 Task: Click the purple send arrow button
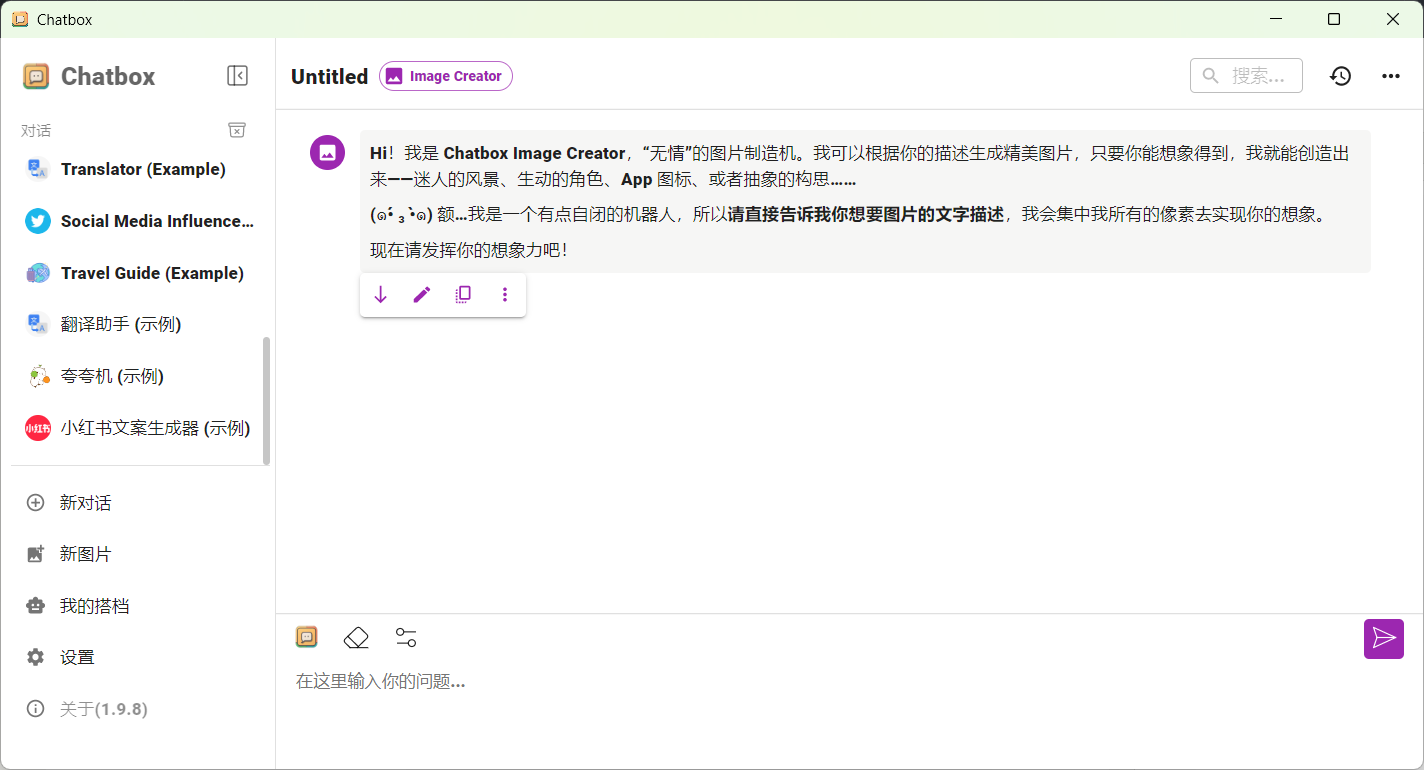(x=1384, y=639)
